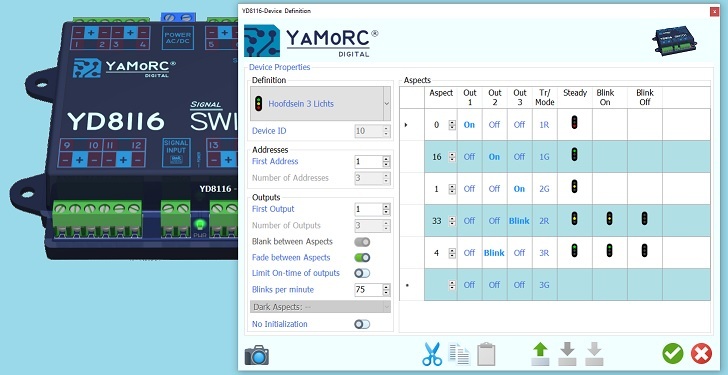Click the green upload arrow icon

(540, 355)
